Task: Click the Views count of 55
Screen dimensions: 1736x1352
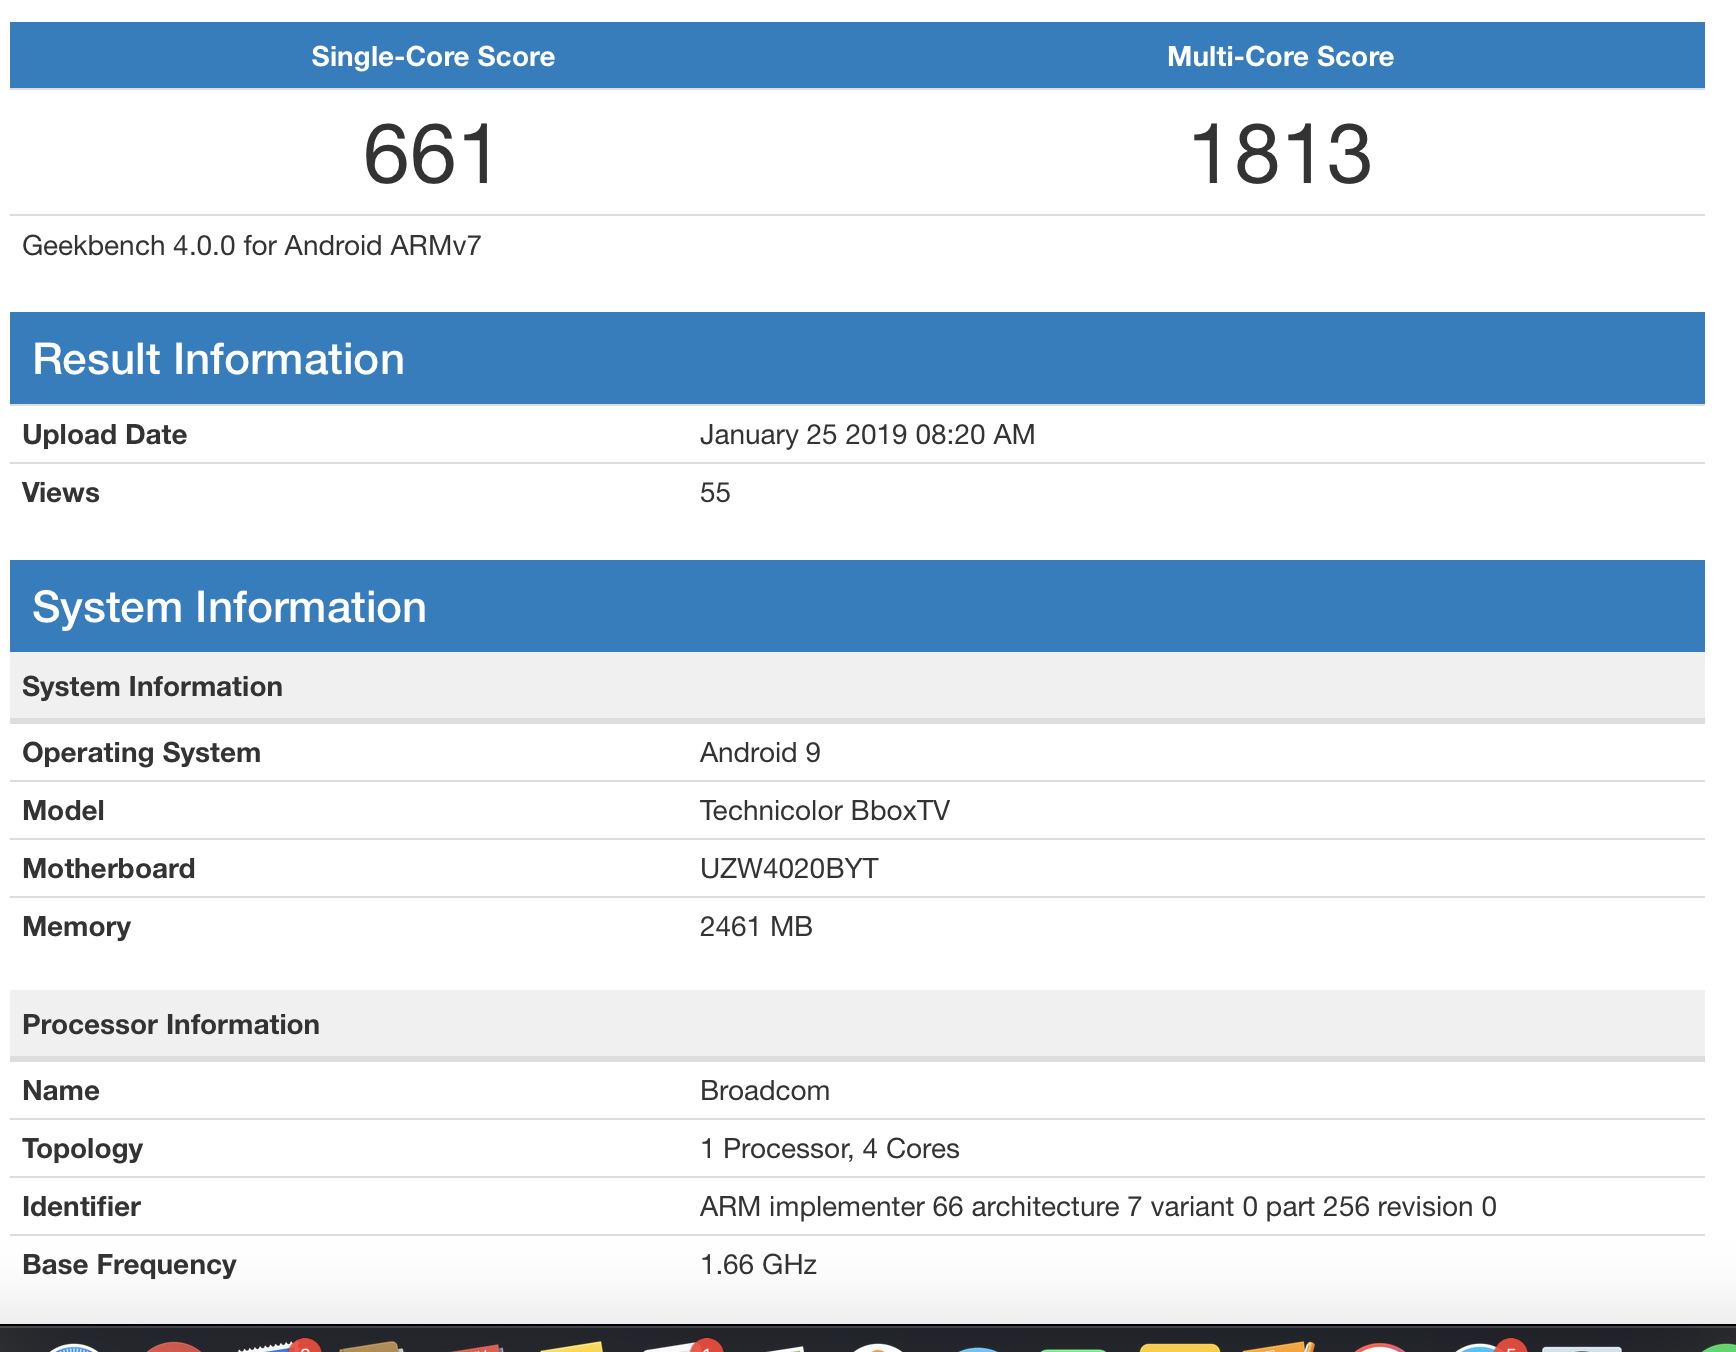Action: [x=714, y=493]
